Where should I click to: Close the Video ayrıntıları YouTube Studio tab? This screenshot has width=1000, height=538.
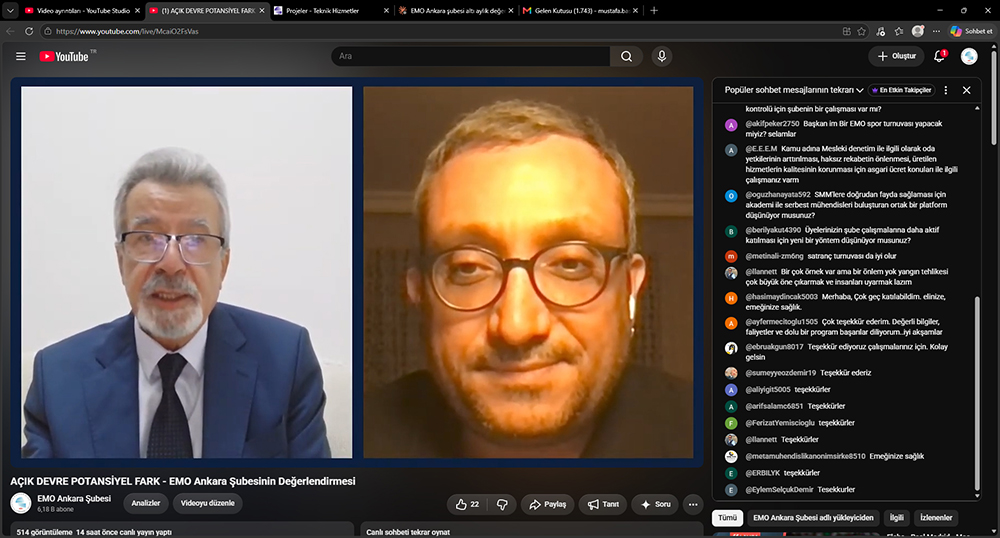coord(137,11)
